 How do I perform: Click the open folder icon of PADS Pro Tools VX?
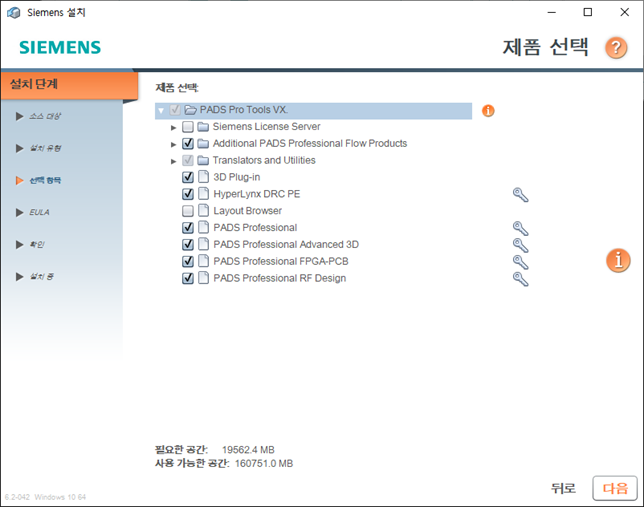pos(190,110)
